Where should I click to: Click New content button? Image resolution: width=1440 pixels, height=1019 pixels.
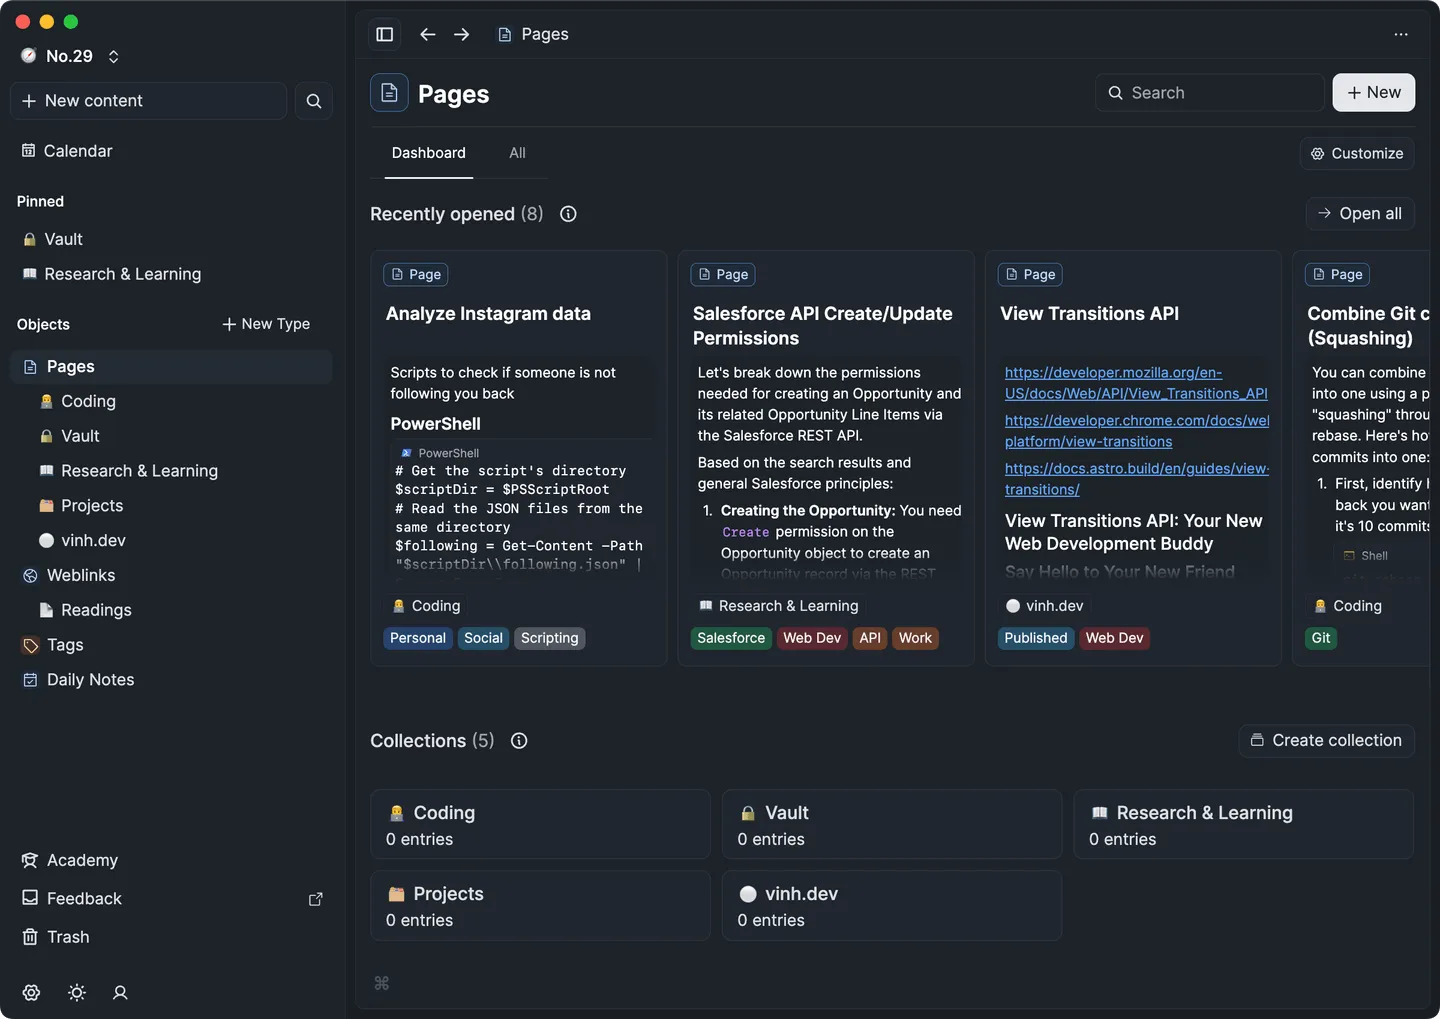point(149,101)
